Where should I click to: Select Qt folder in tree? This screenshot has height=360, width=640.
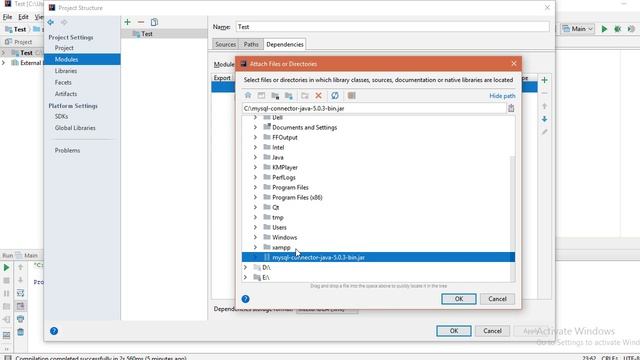[276, 207]
